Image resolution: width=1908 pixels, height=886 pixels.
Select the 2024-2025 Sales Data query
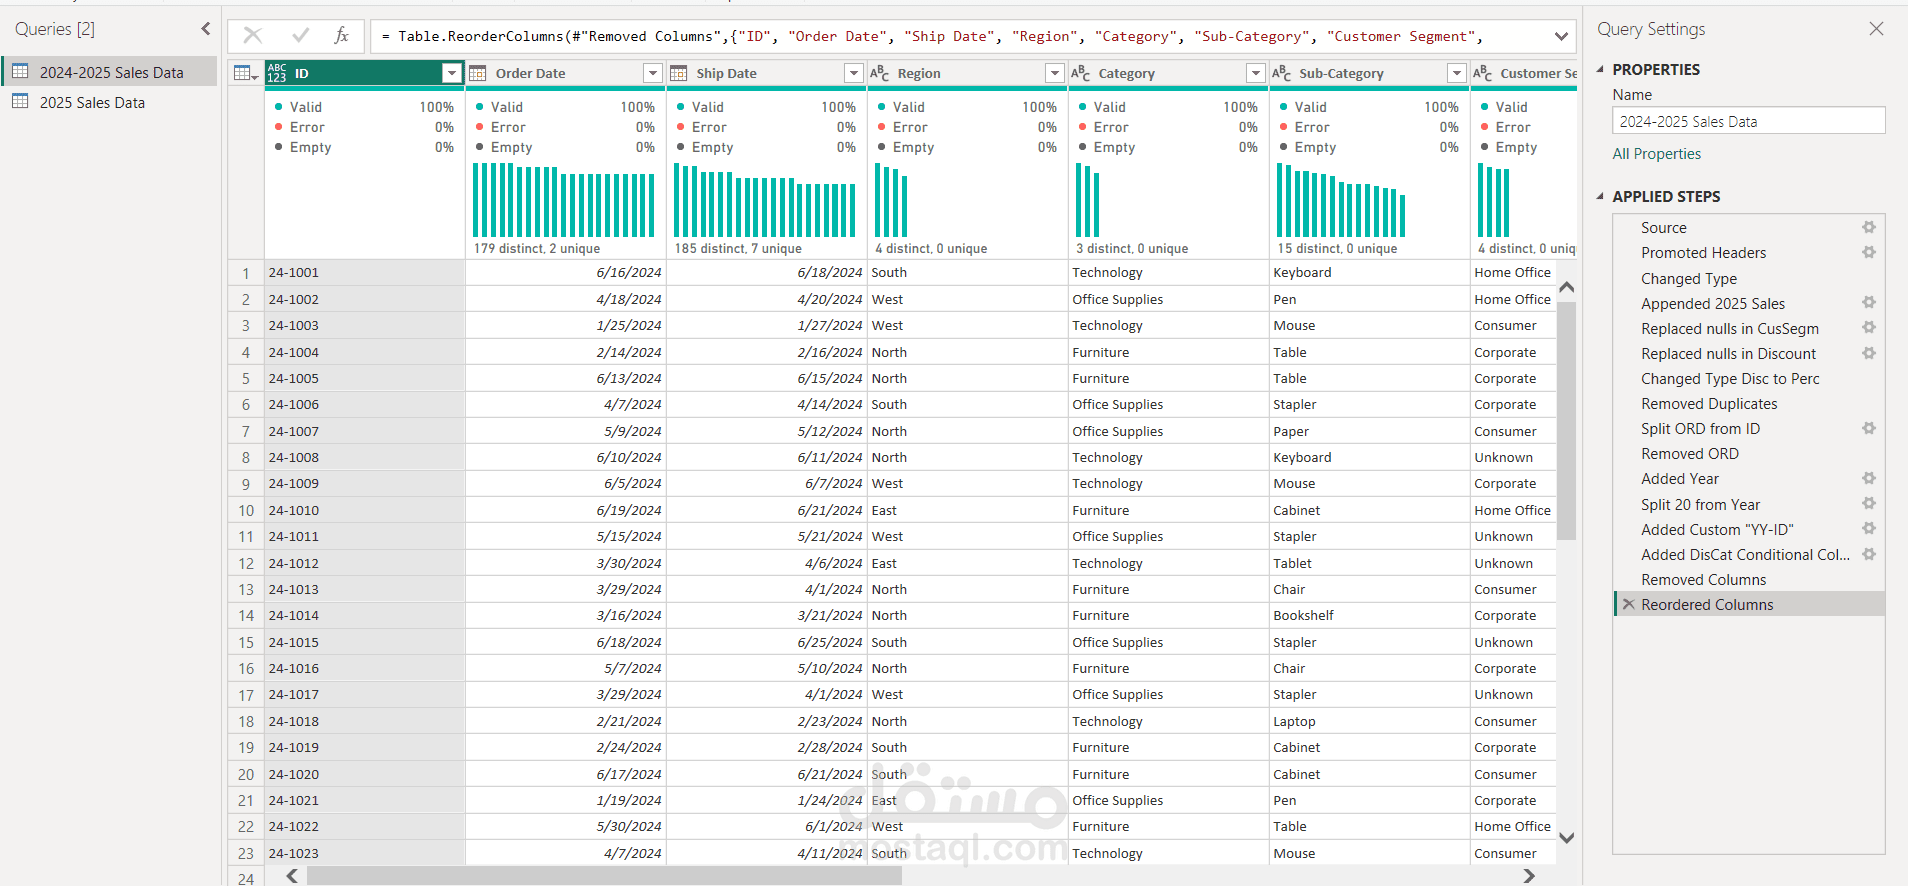click(x=110, y=72)
